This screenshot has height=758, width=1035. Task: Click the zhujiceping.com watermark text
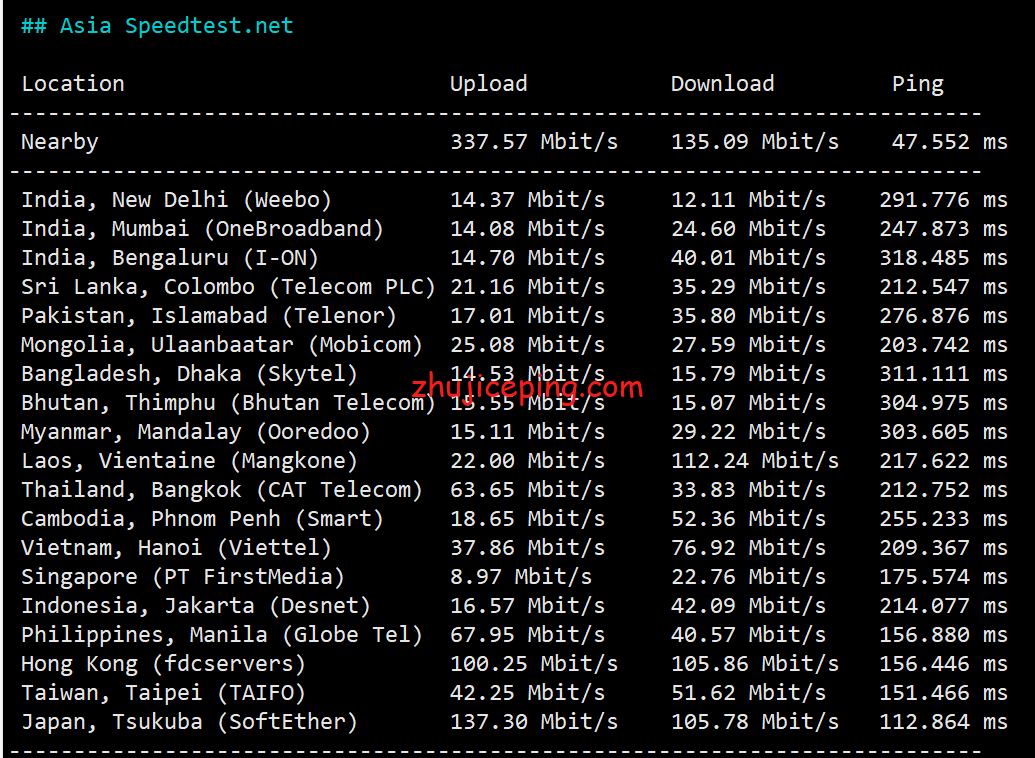point(527,388)
